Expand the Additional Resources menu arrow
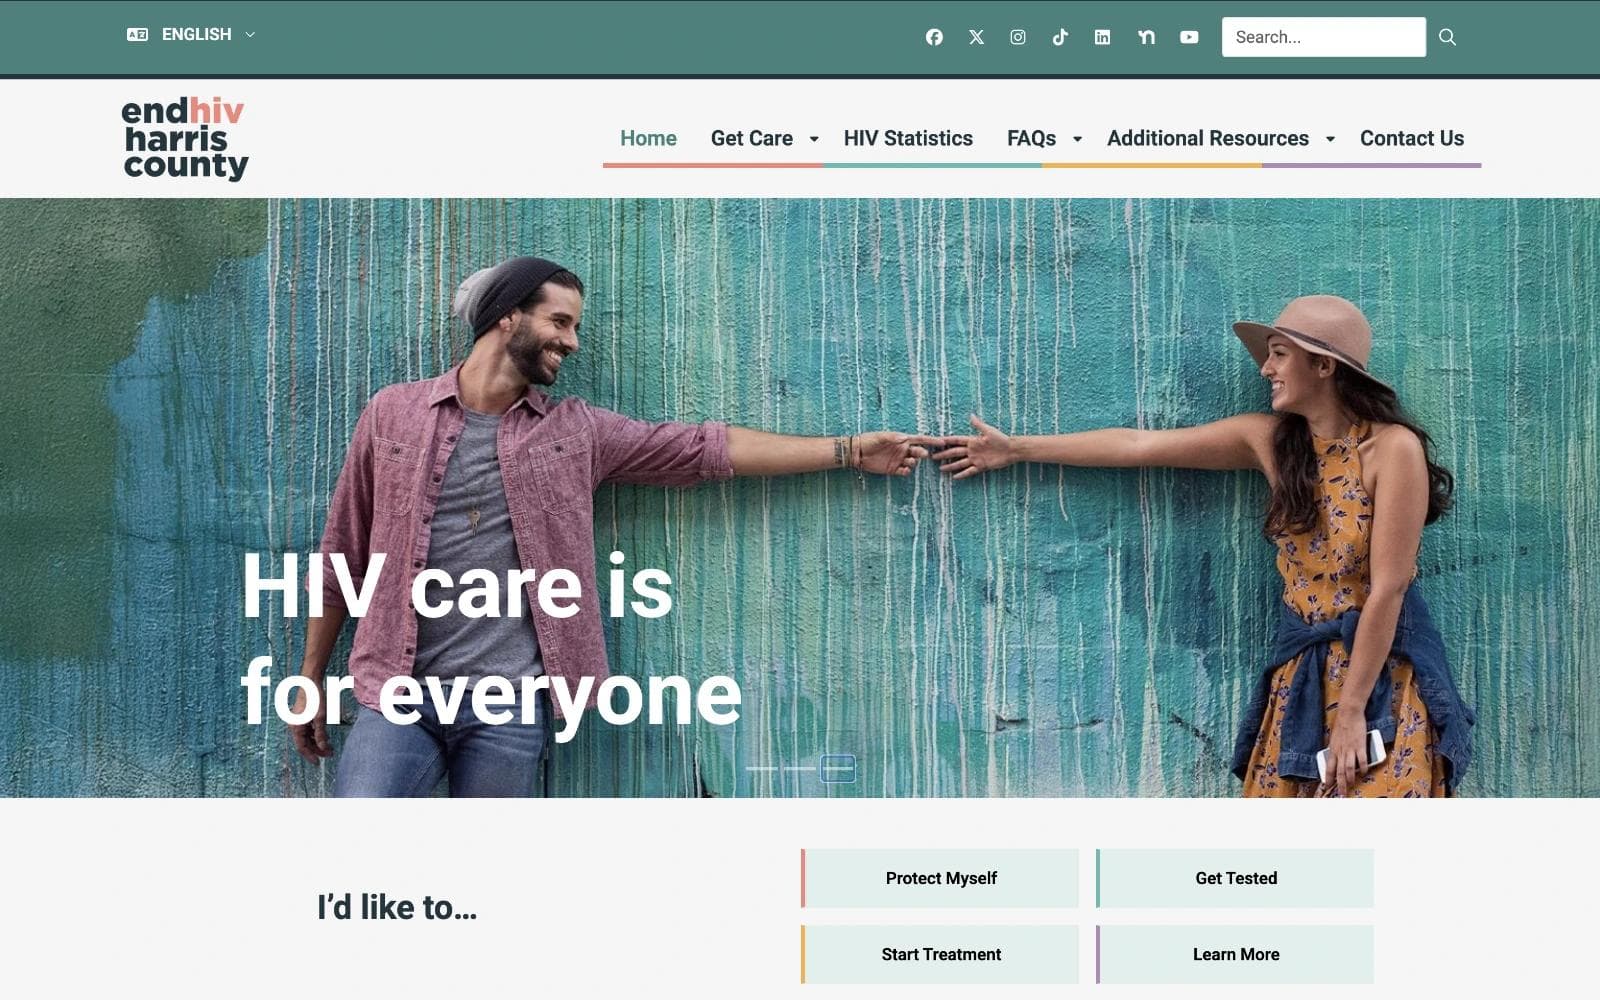Viewport: 1600px width, 1000px height. [x=1330, y=139]
